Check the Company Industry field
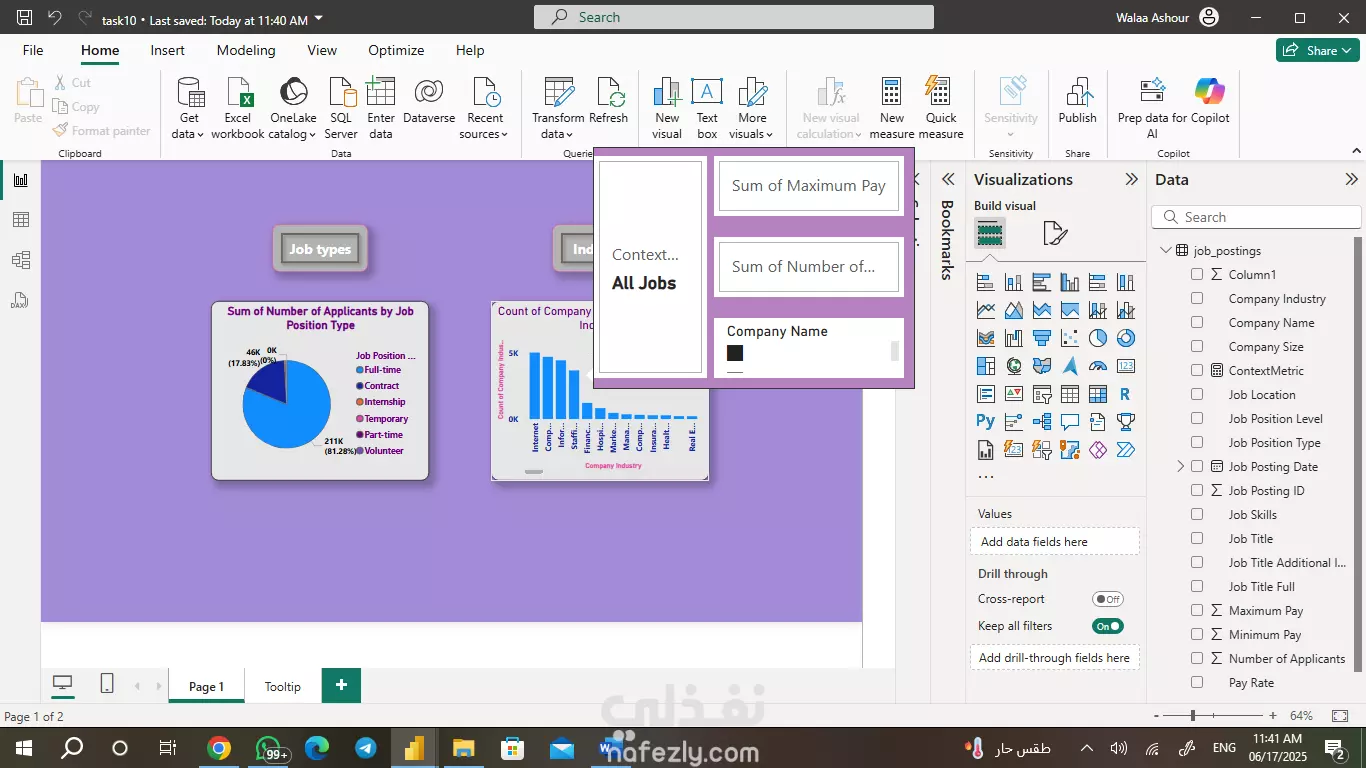Viewport: 1366px width, 768px height. coord(1197,299)
